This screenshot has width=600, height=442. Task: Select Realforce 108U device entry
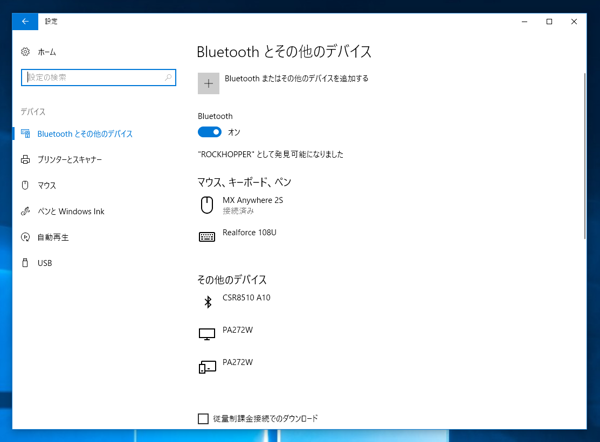[249, 237]
